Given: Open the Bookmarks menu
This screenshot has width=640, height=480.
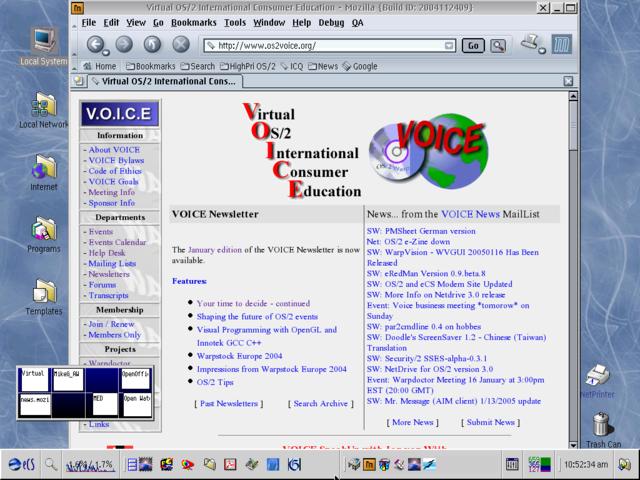Looking at the screenshot, I should pos(192,22).
